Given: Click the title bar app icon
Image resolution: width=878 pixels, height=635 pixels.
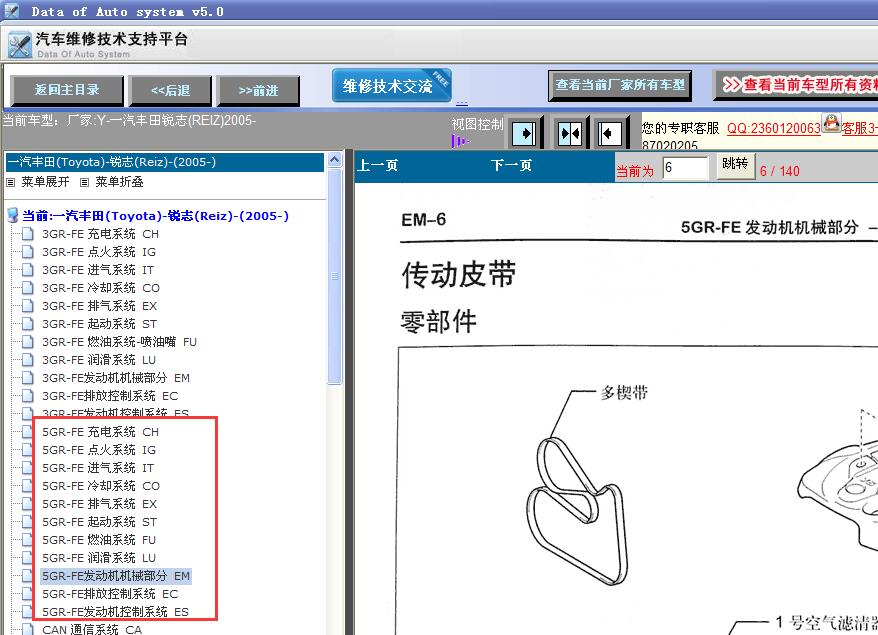Looking at the screenshot, I should click(11, 11).
